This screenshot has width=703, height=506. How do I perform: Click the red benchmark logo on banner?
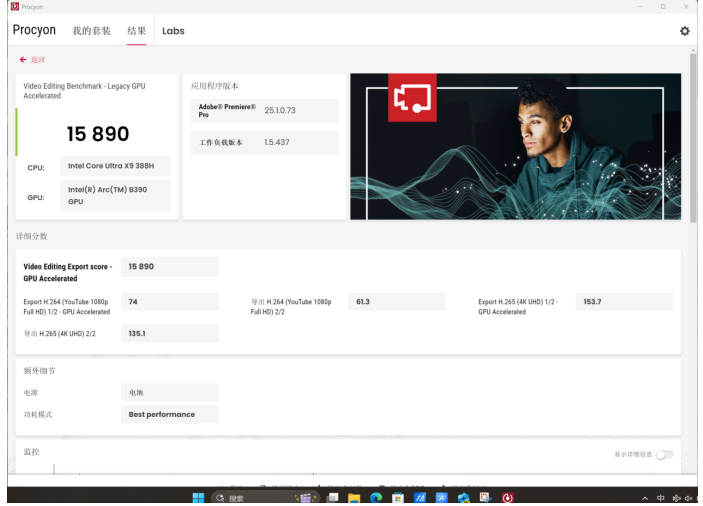tap(412, 97)
